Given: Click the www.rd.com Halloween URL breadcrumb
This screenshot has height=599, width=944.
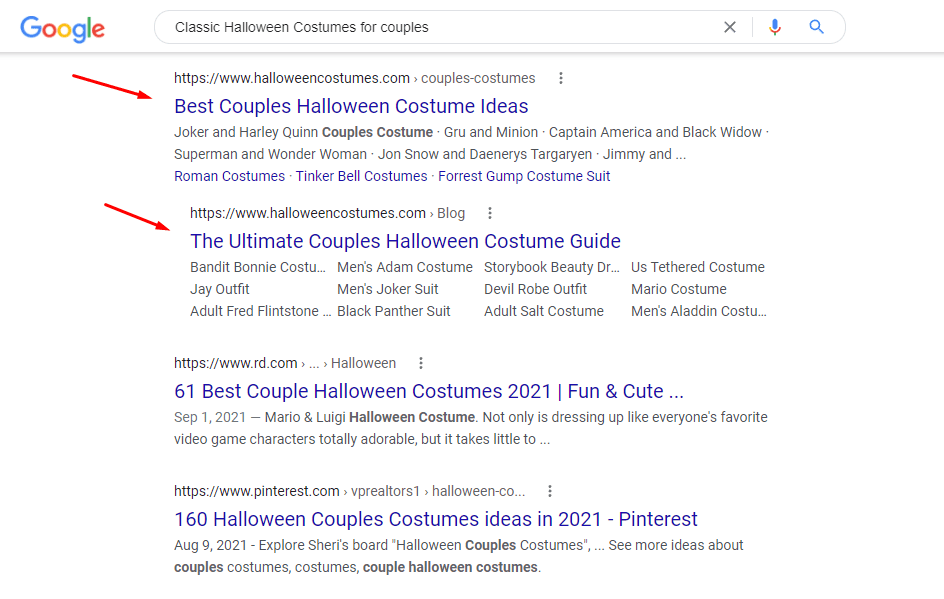Looking at the screenshot, I should click(x=285, y=363).
